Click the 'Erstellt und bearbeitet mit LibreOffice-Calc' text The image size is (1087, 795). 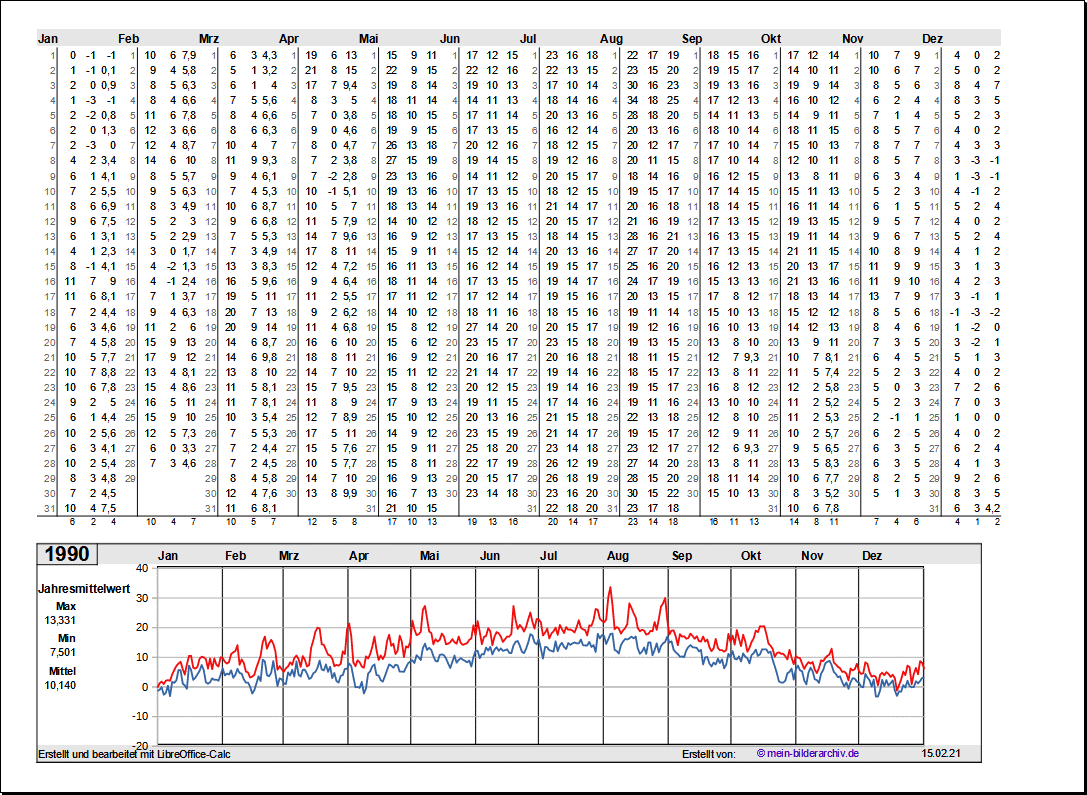coord(134,753)
